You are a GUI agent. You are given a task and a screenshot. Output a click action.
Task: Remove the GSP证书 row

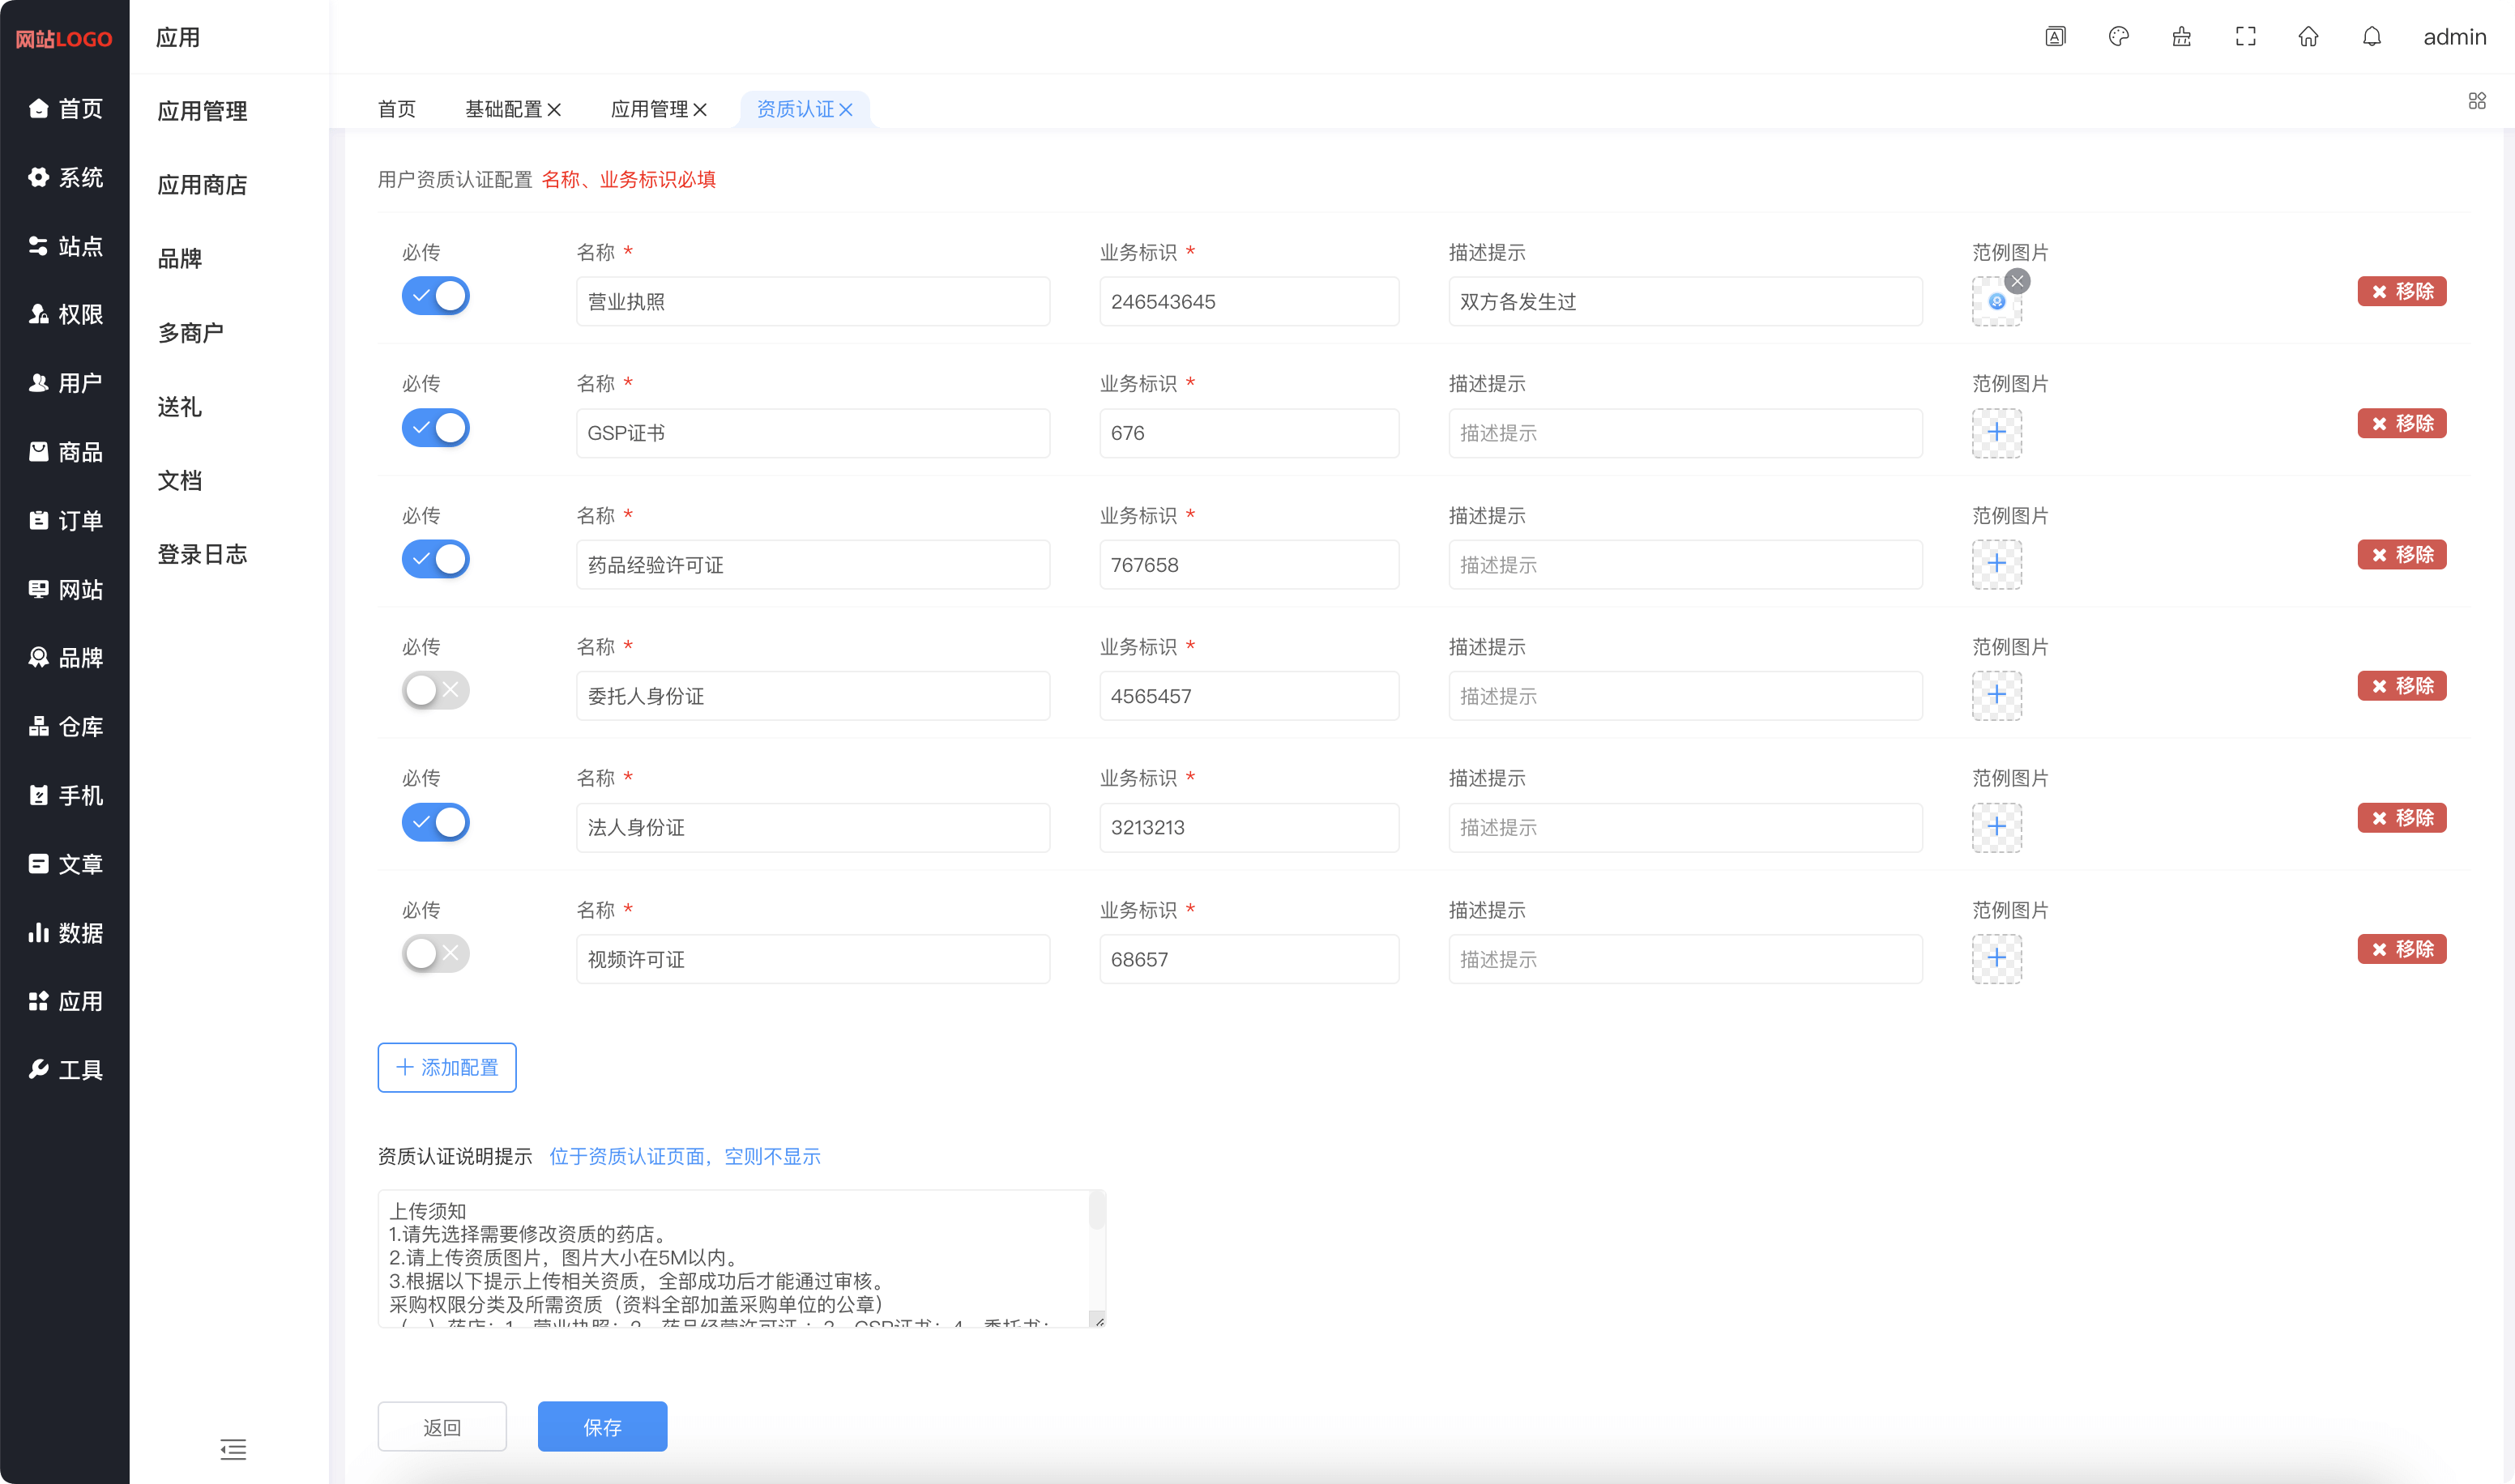[x=2402, y=423]
